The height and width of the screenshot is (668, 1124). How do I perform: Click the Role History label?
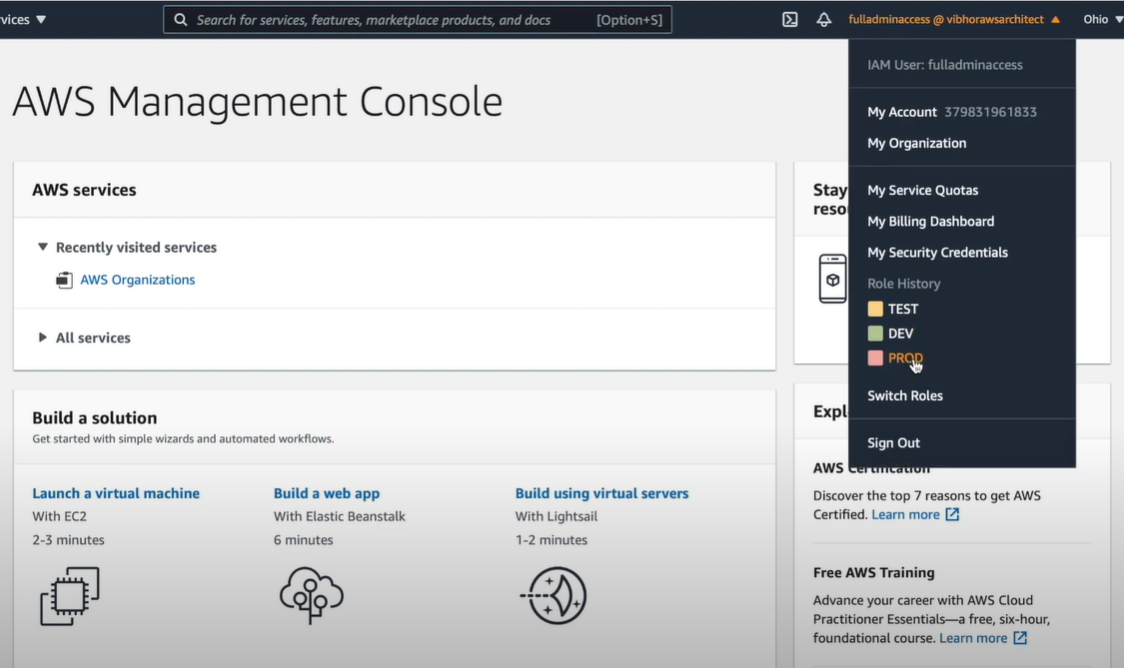coord(904,284)
